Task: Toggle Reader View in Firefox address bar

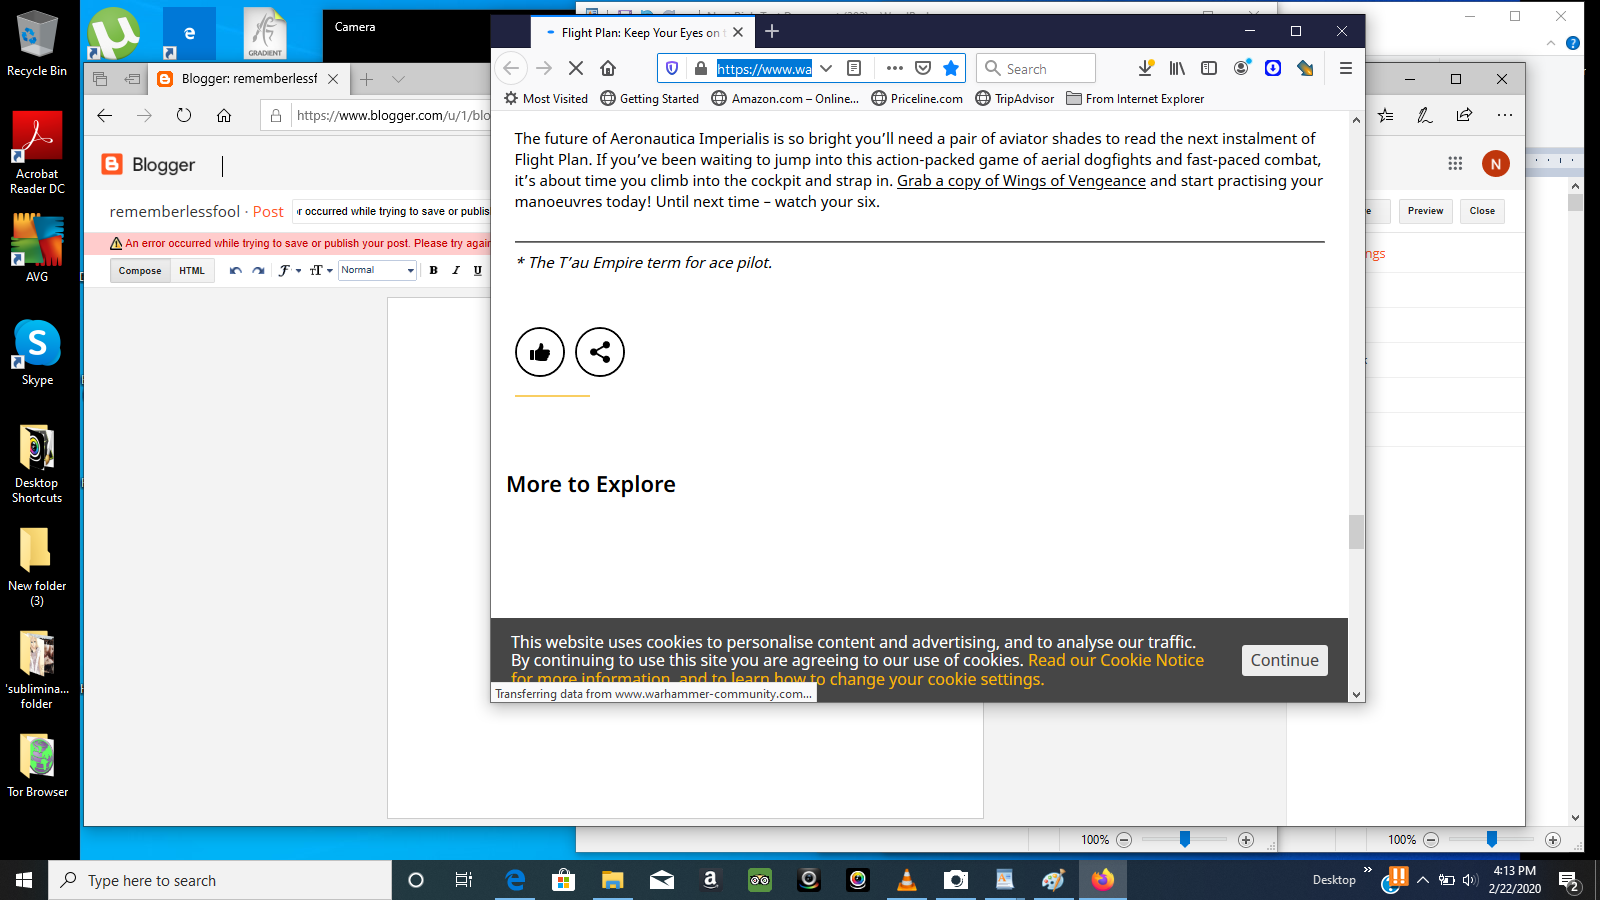Action: [x=854, y=68]
